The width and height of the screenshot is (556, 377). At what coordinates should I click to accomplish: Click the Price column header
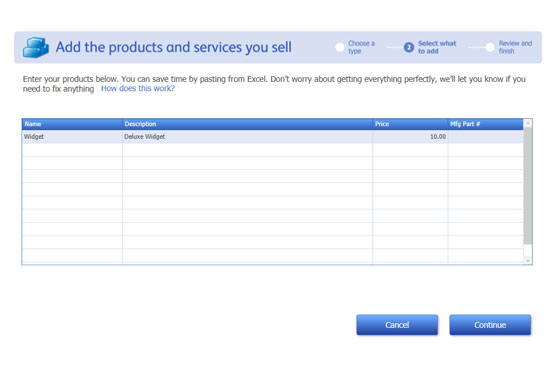(410, 124)
